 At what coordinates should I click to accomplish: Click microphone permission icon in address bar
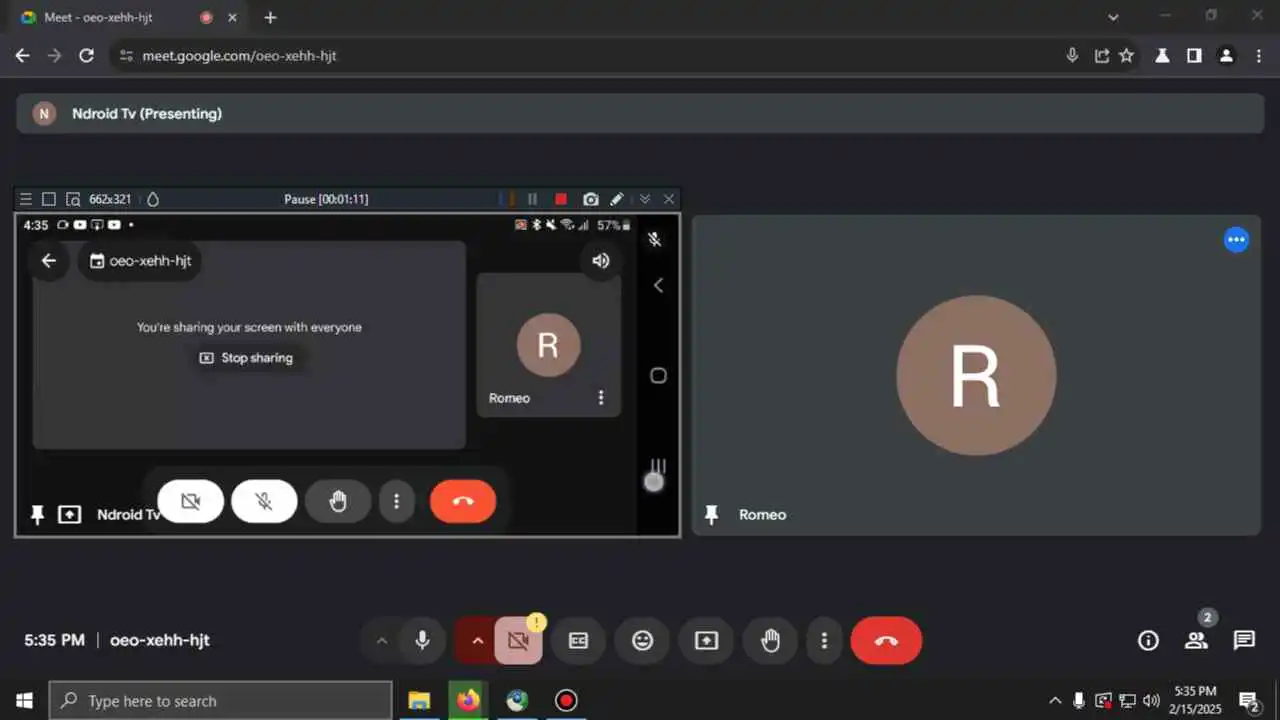(1072, 56)
